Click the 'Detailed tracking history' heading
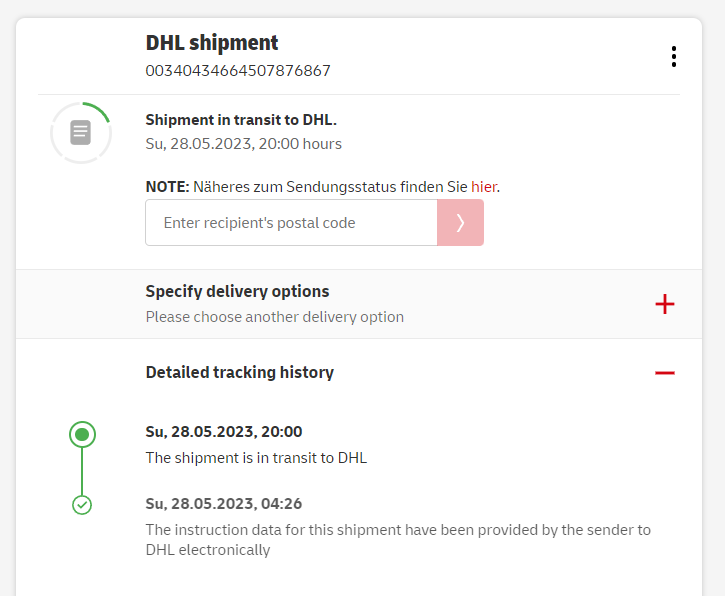The image size is (725, 596). coord(240,372)
